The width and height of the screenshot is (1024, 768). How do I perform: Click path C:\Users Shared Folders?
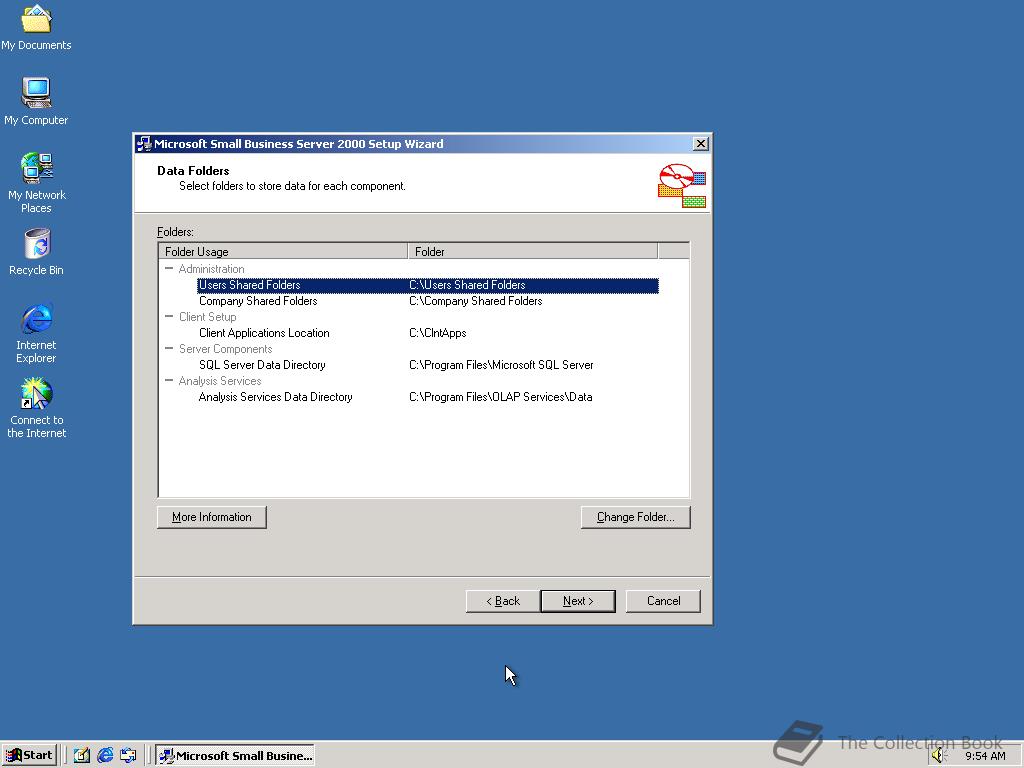coord(467,285)
